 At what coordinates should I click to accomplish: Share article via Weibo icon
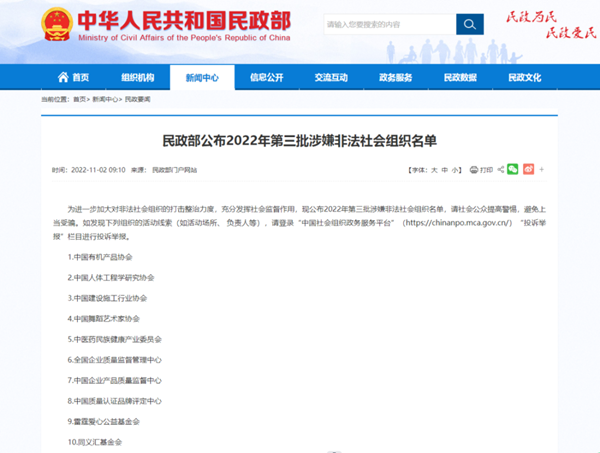point(528,170)
